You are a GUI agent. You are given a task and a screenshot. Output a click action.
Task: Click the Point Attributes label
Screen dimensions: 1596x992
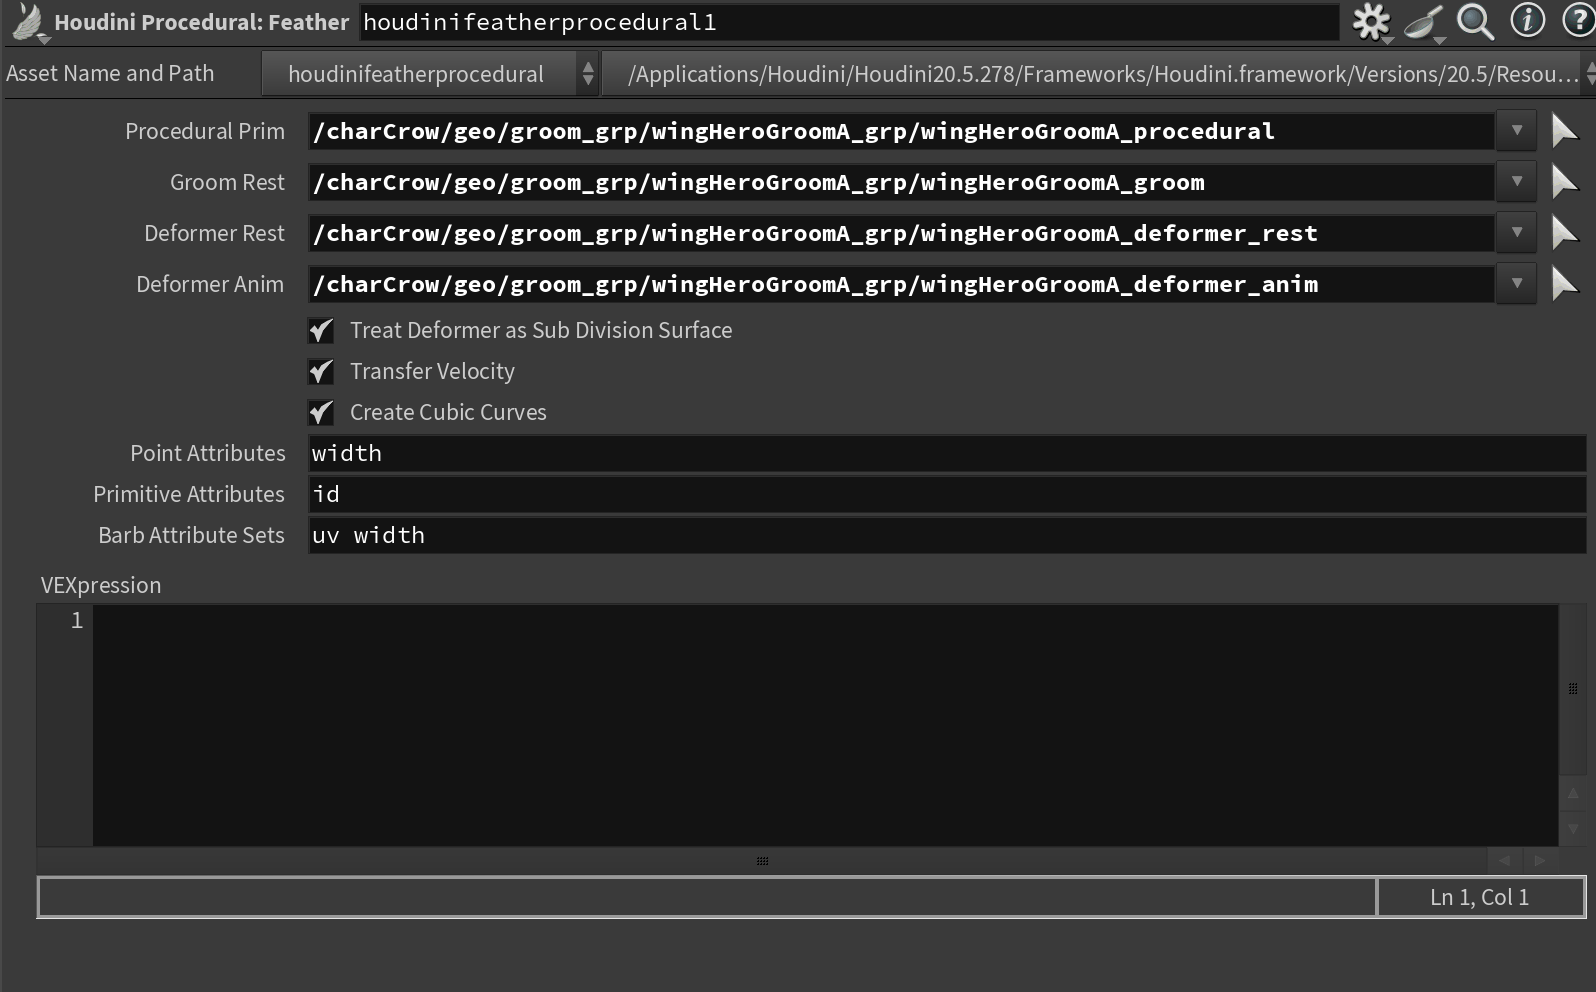tap(208, 453)
